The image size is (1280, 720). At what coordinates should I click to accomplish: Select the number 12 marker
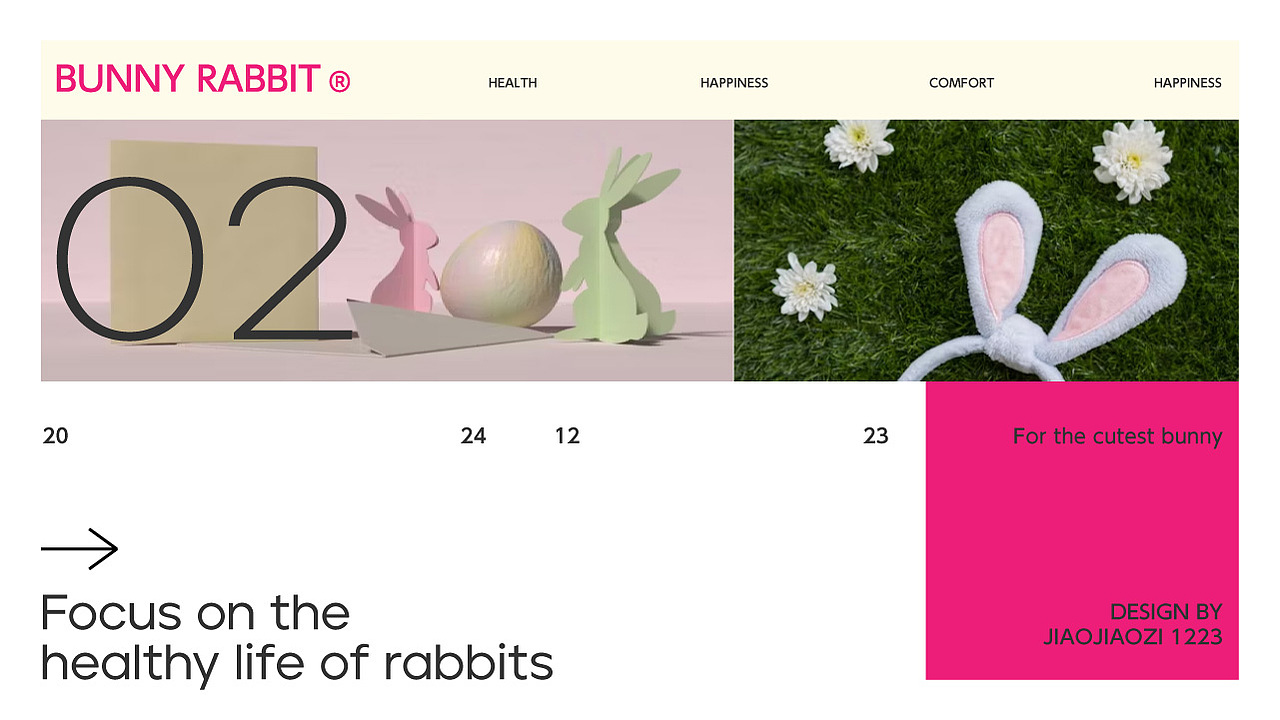(567, 436)
